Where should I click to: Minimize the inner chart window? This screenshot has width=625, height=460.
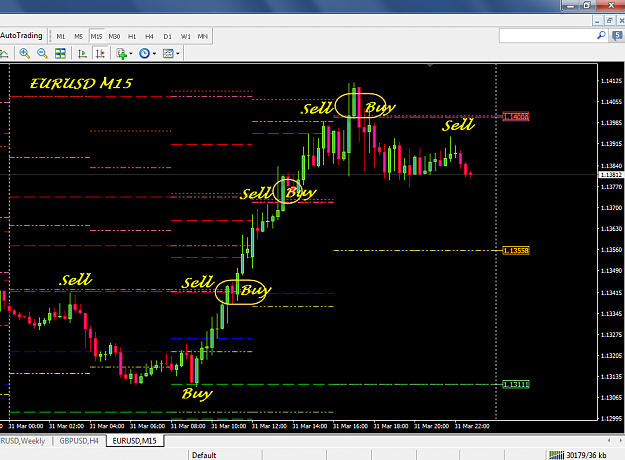click(x=597, y=21)
